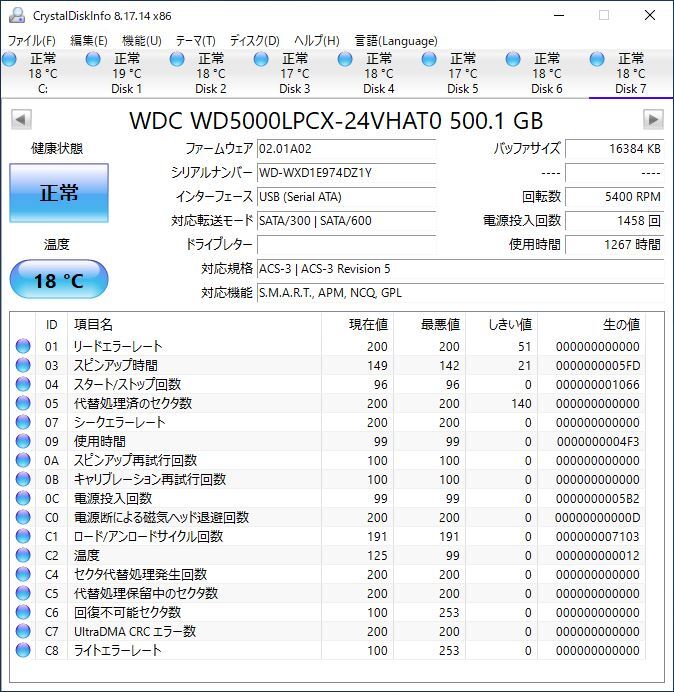Image resolution: width=674 pixels, height=692 pixels.
Task: Switch to Disk 4 tab
Action: pos(378,73)
